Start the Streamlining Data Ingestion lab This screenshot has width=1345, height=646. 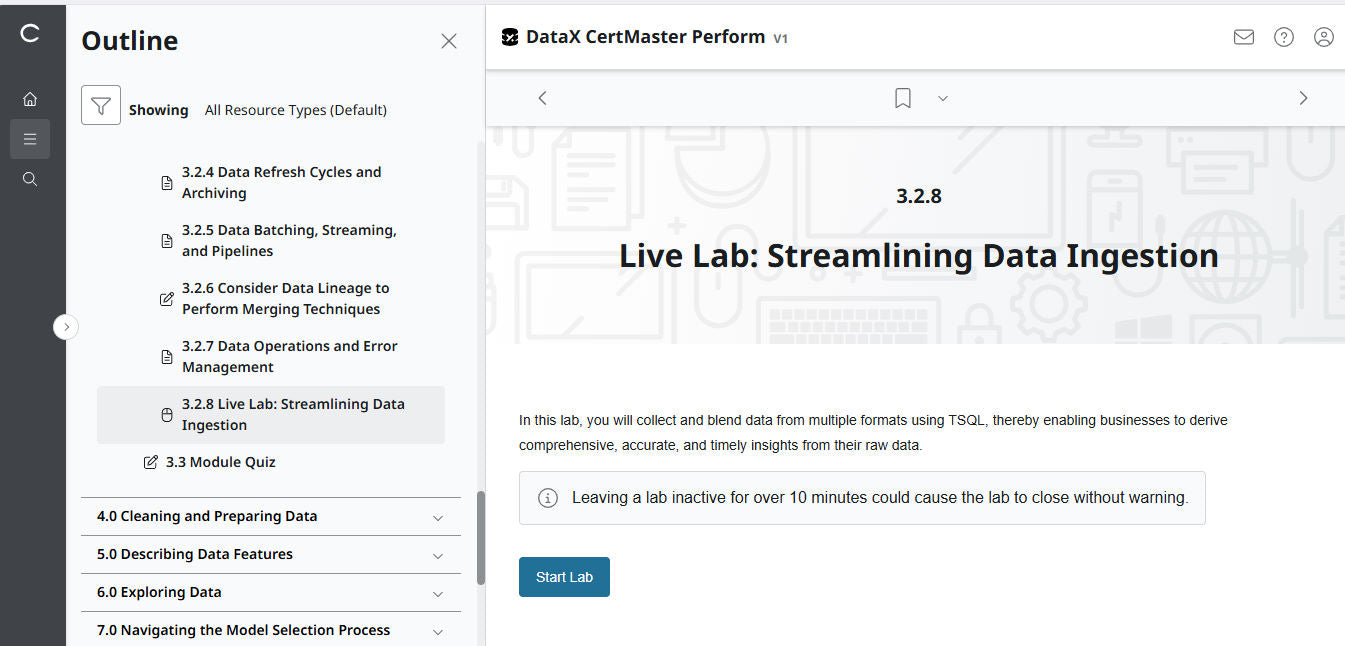pyautogui.click(x=564, y=576)
